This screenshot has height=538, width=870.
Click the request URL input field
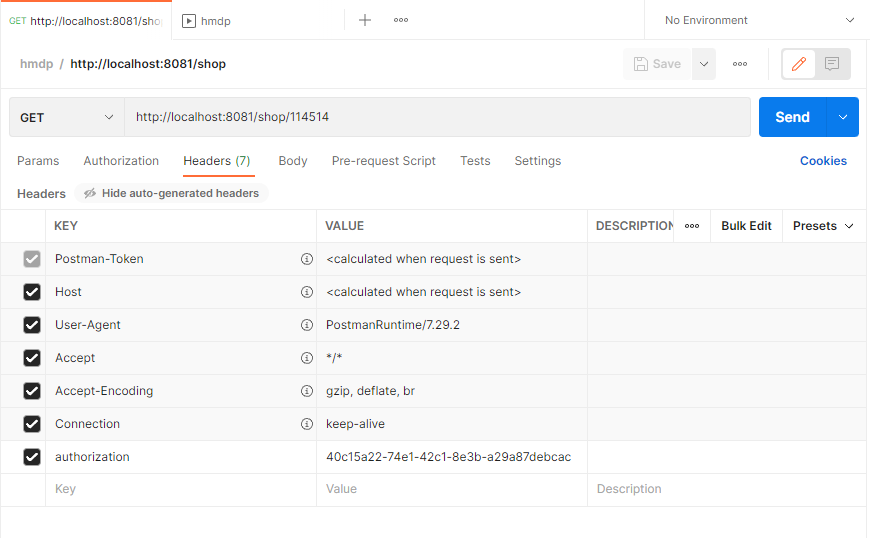[x=438, y=117]
